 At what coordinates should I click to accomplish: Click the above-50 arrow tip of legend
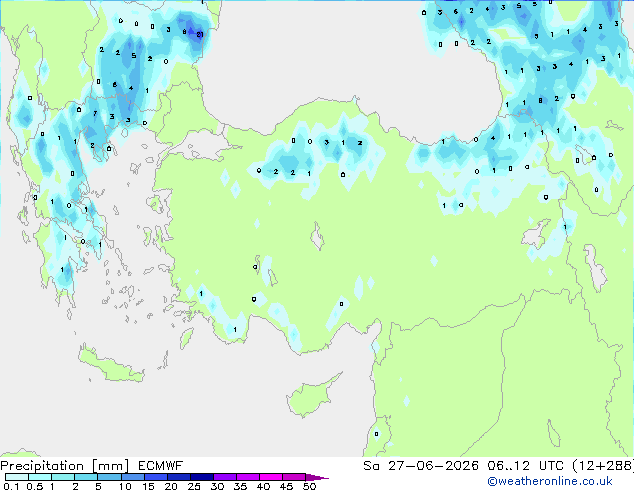317,477
